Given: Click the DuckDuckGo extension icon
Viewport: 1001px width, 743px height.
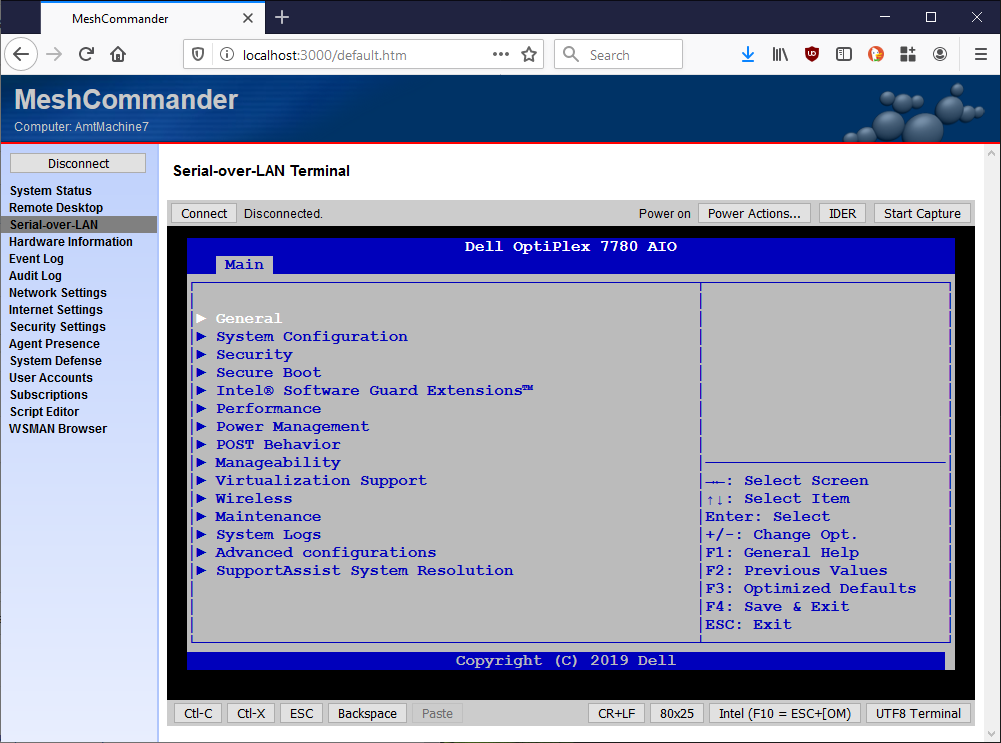Looking at the screenshot, I should point(876,54).
